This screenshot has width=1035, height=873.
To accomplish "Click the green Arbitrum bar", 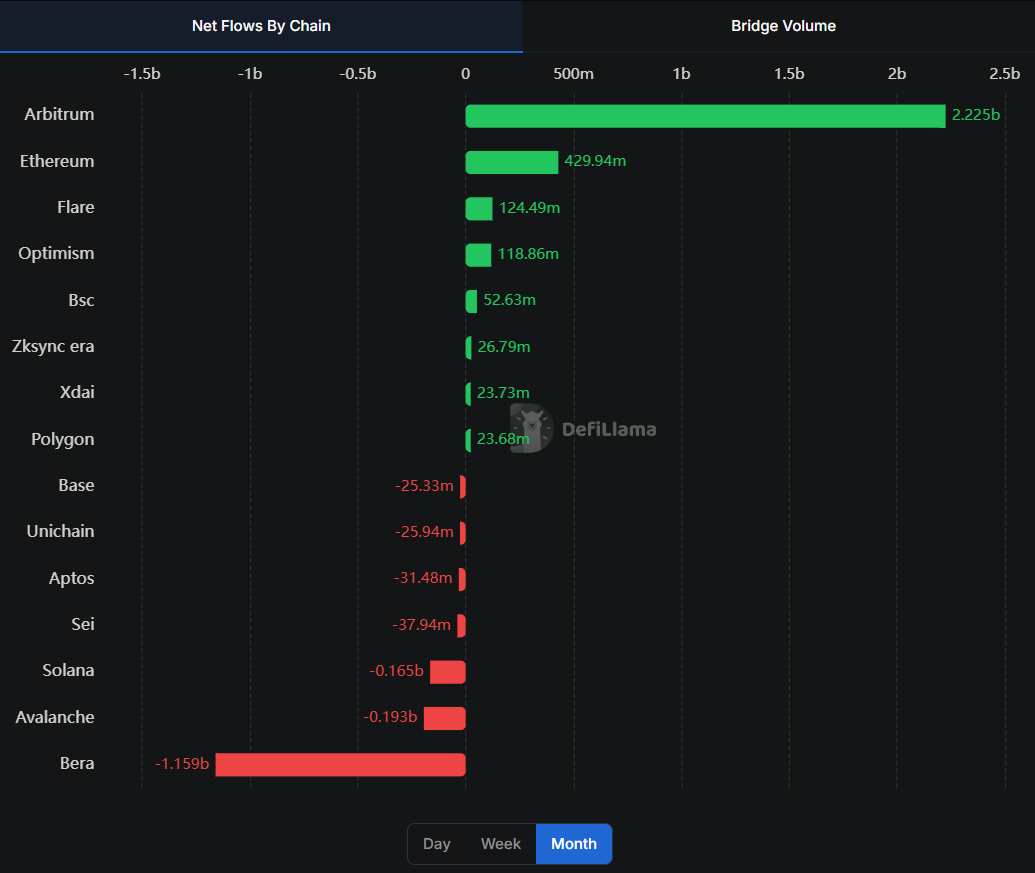I will (706, 116).
